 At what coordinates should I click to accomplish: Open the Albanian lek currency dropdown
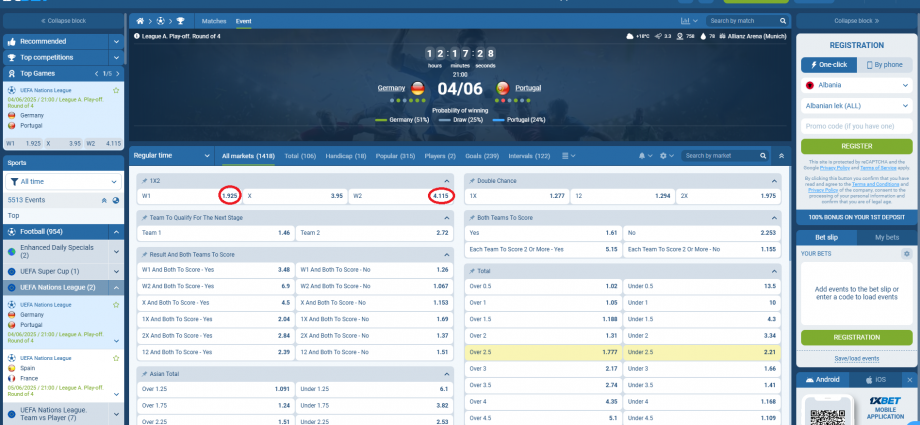857,106
